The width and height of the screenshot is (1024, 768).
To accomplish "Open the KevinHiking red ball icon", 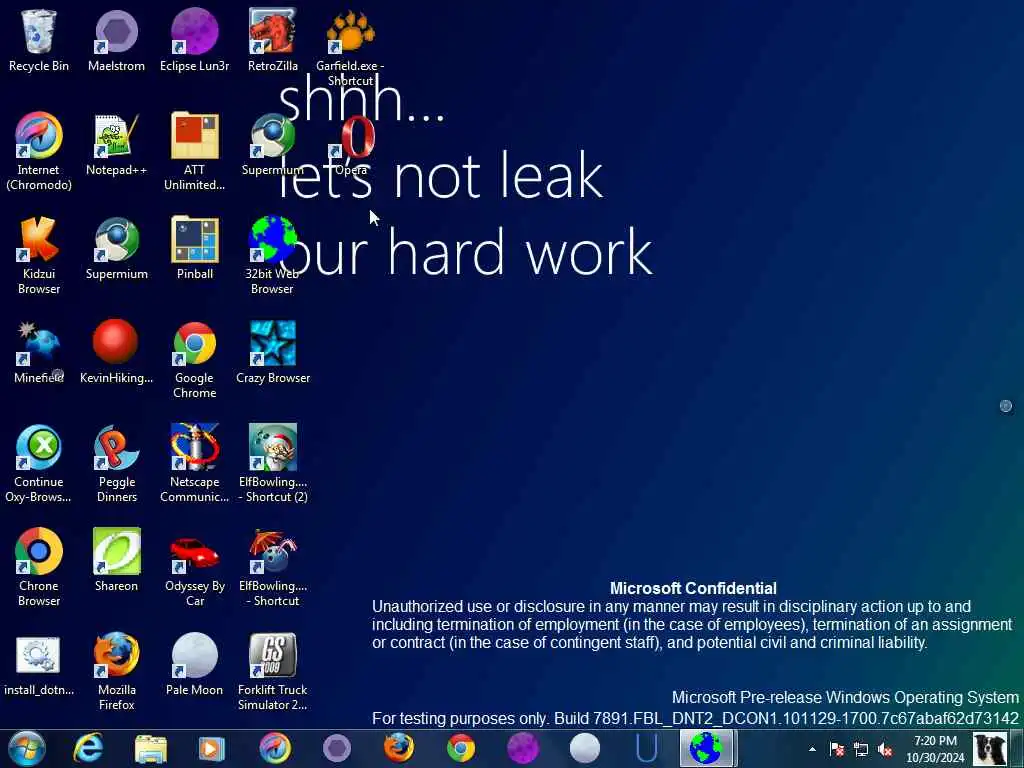I will pyautogui.click(x=116, y=353).
